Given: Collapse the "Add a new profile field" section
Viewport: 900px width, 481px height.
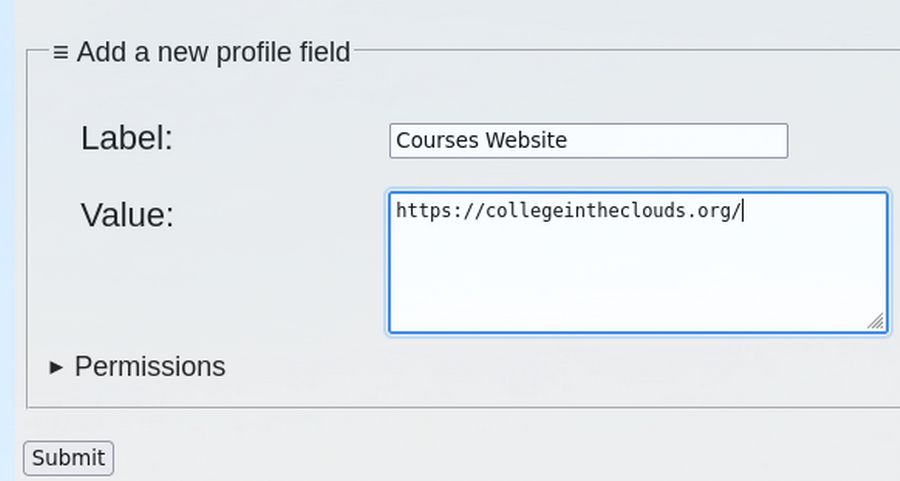Looking at the screenshot, I should point(213,52).
